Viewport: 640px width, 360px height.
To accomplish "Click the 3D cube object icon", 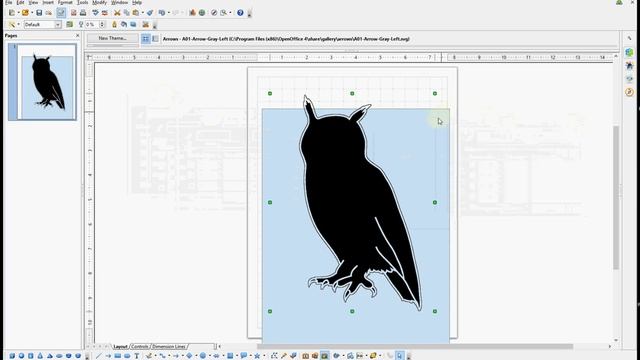I will [12, 356].
